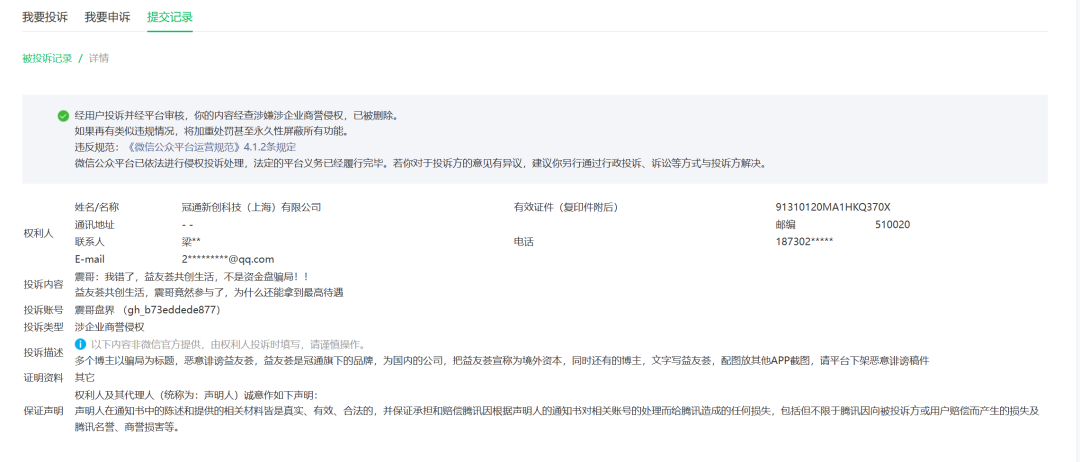
Task: Click the 证明资料 value 其它
Action: click(85, 378)
